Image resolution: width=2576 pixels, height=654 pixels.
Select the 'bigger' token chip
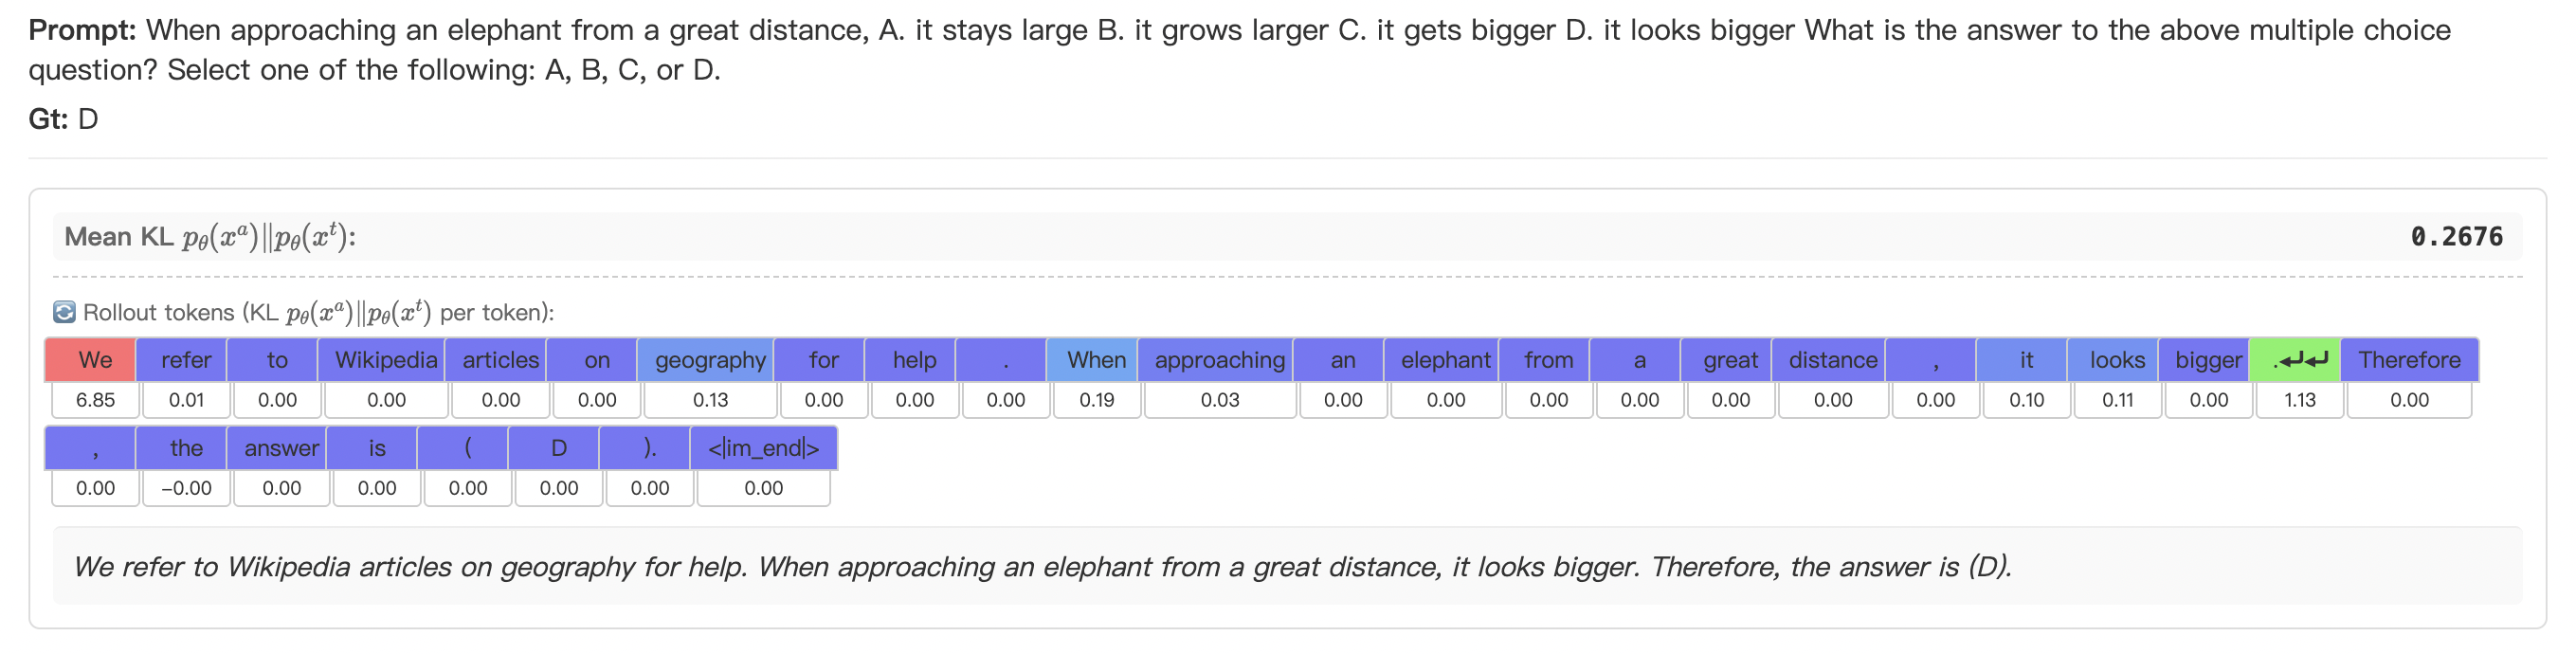(x=2208, y=360)
